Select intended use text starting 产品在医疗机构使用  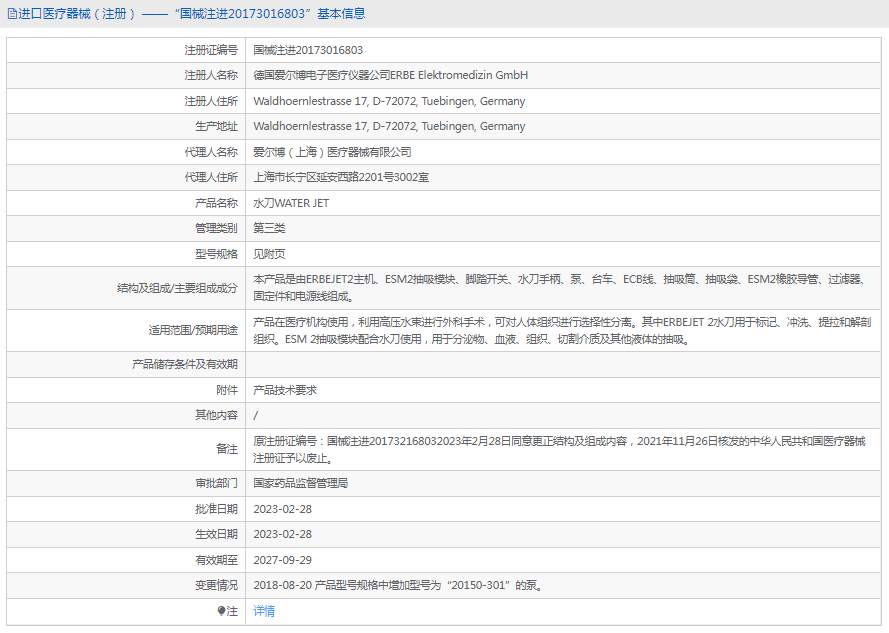click(562, 331)
